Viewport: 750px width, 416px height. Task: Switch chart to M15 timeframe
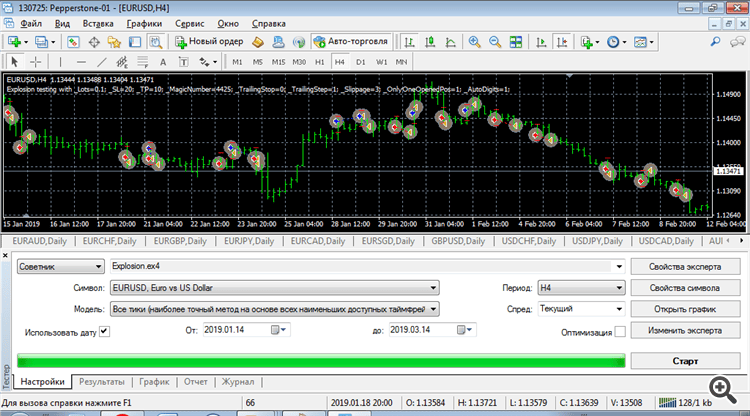(277, 62)
